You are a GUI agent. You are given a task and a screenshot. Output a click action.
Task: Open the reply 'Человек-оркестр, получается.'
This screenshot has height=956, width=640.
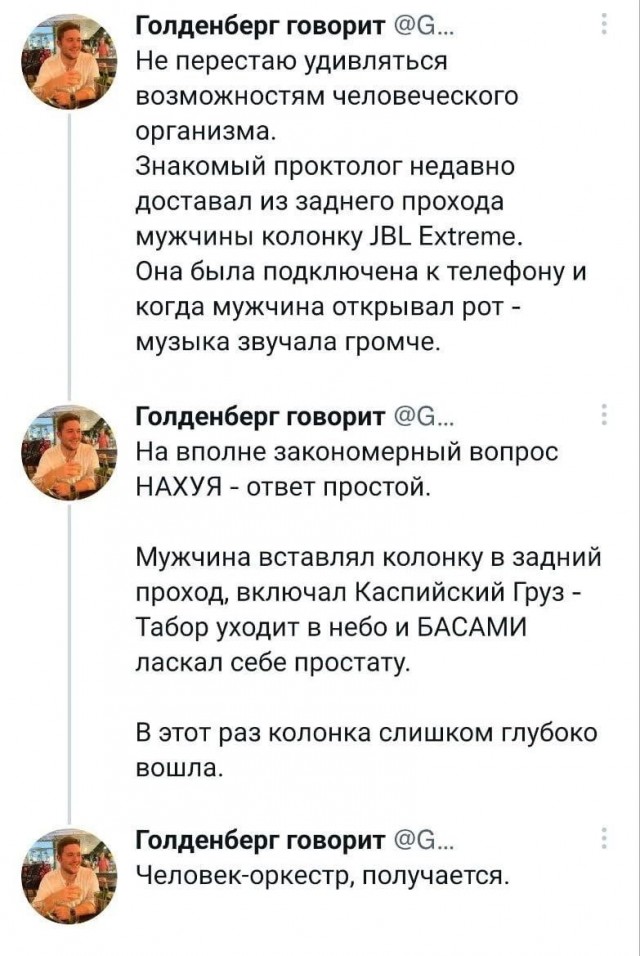point(323,876)
